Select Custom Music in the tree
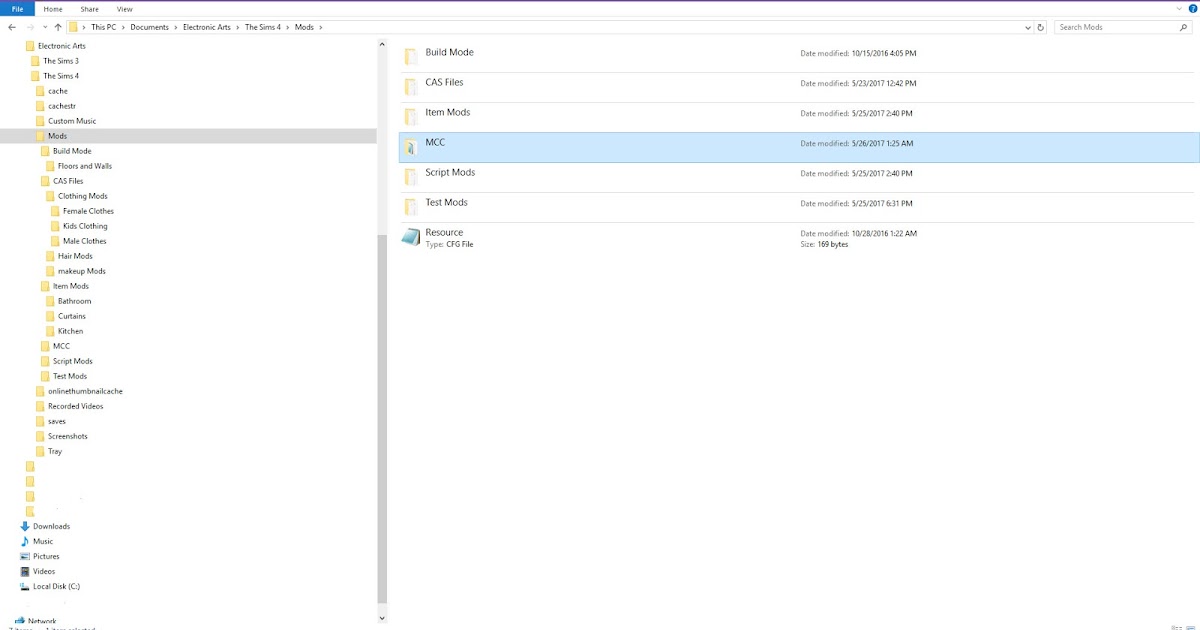Image resolution: width=1200 pixels, height=630 pixels. 72,121
